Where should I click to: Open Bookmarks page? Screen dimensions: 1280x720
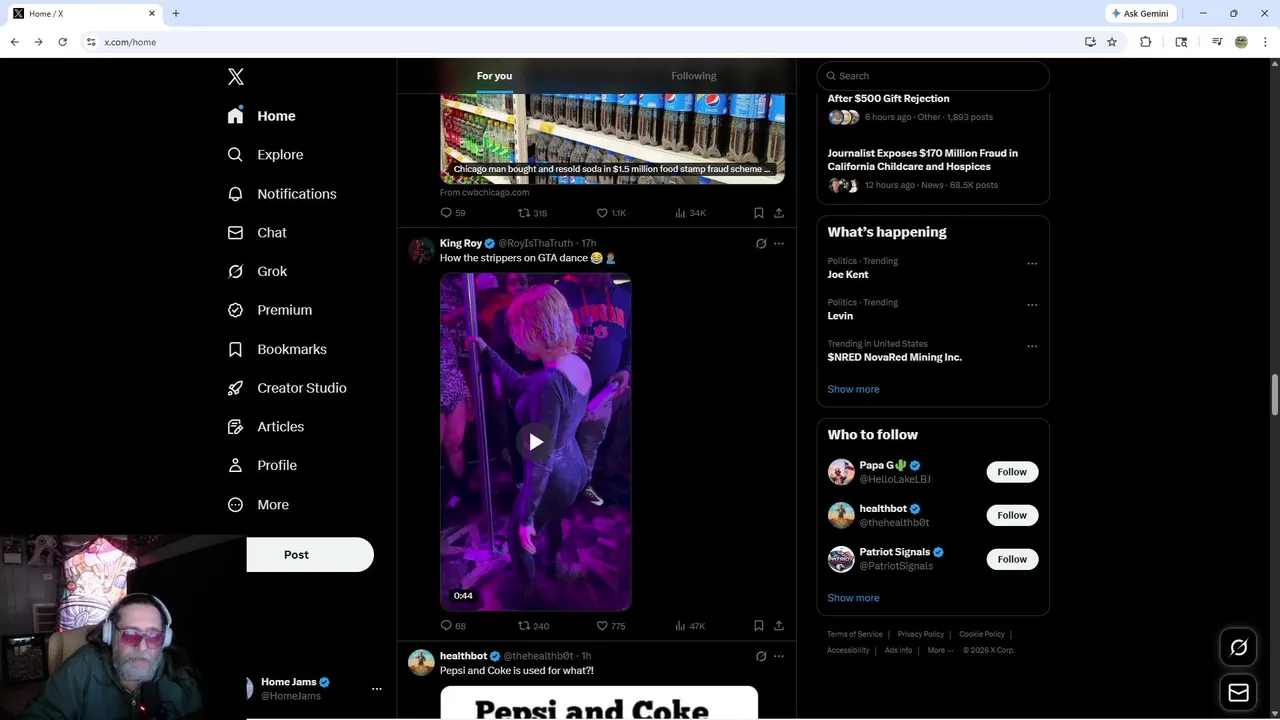(x=277, y=349)
